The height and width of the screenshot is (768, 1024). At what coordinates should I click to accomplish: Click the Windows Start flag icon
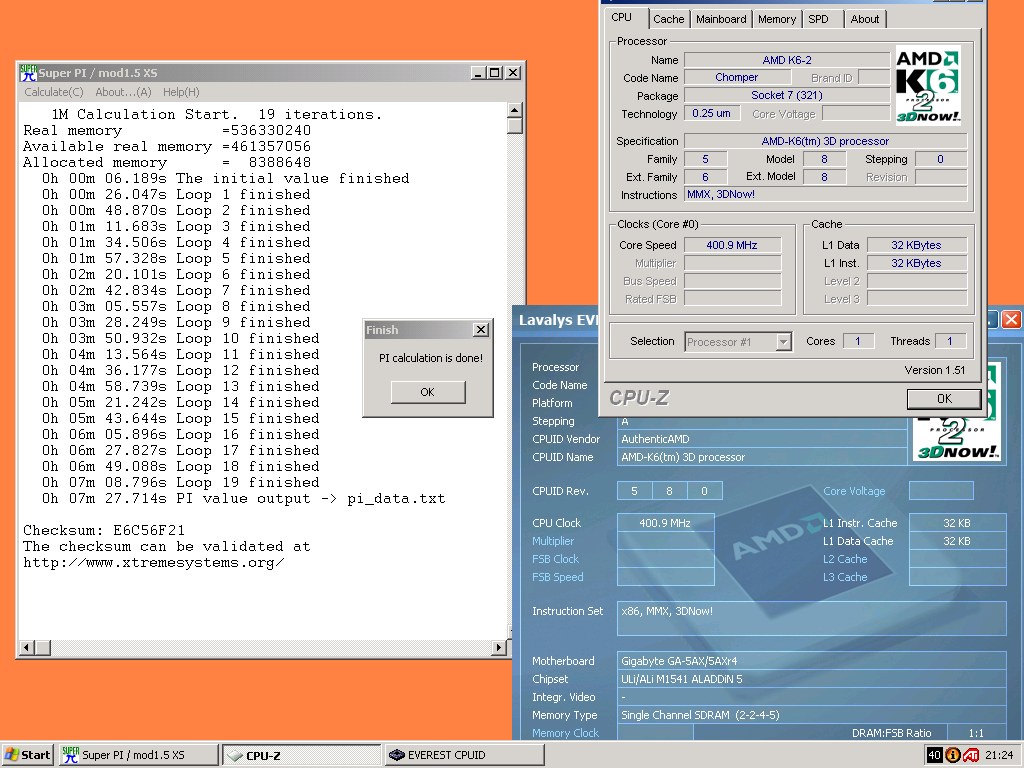point(12,755)
